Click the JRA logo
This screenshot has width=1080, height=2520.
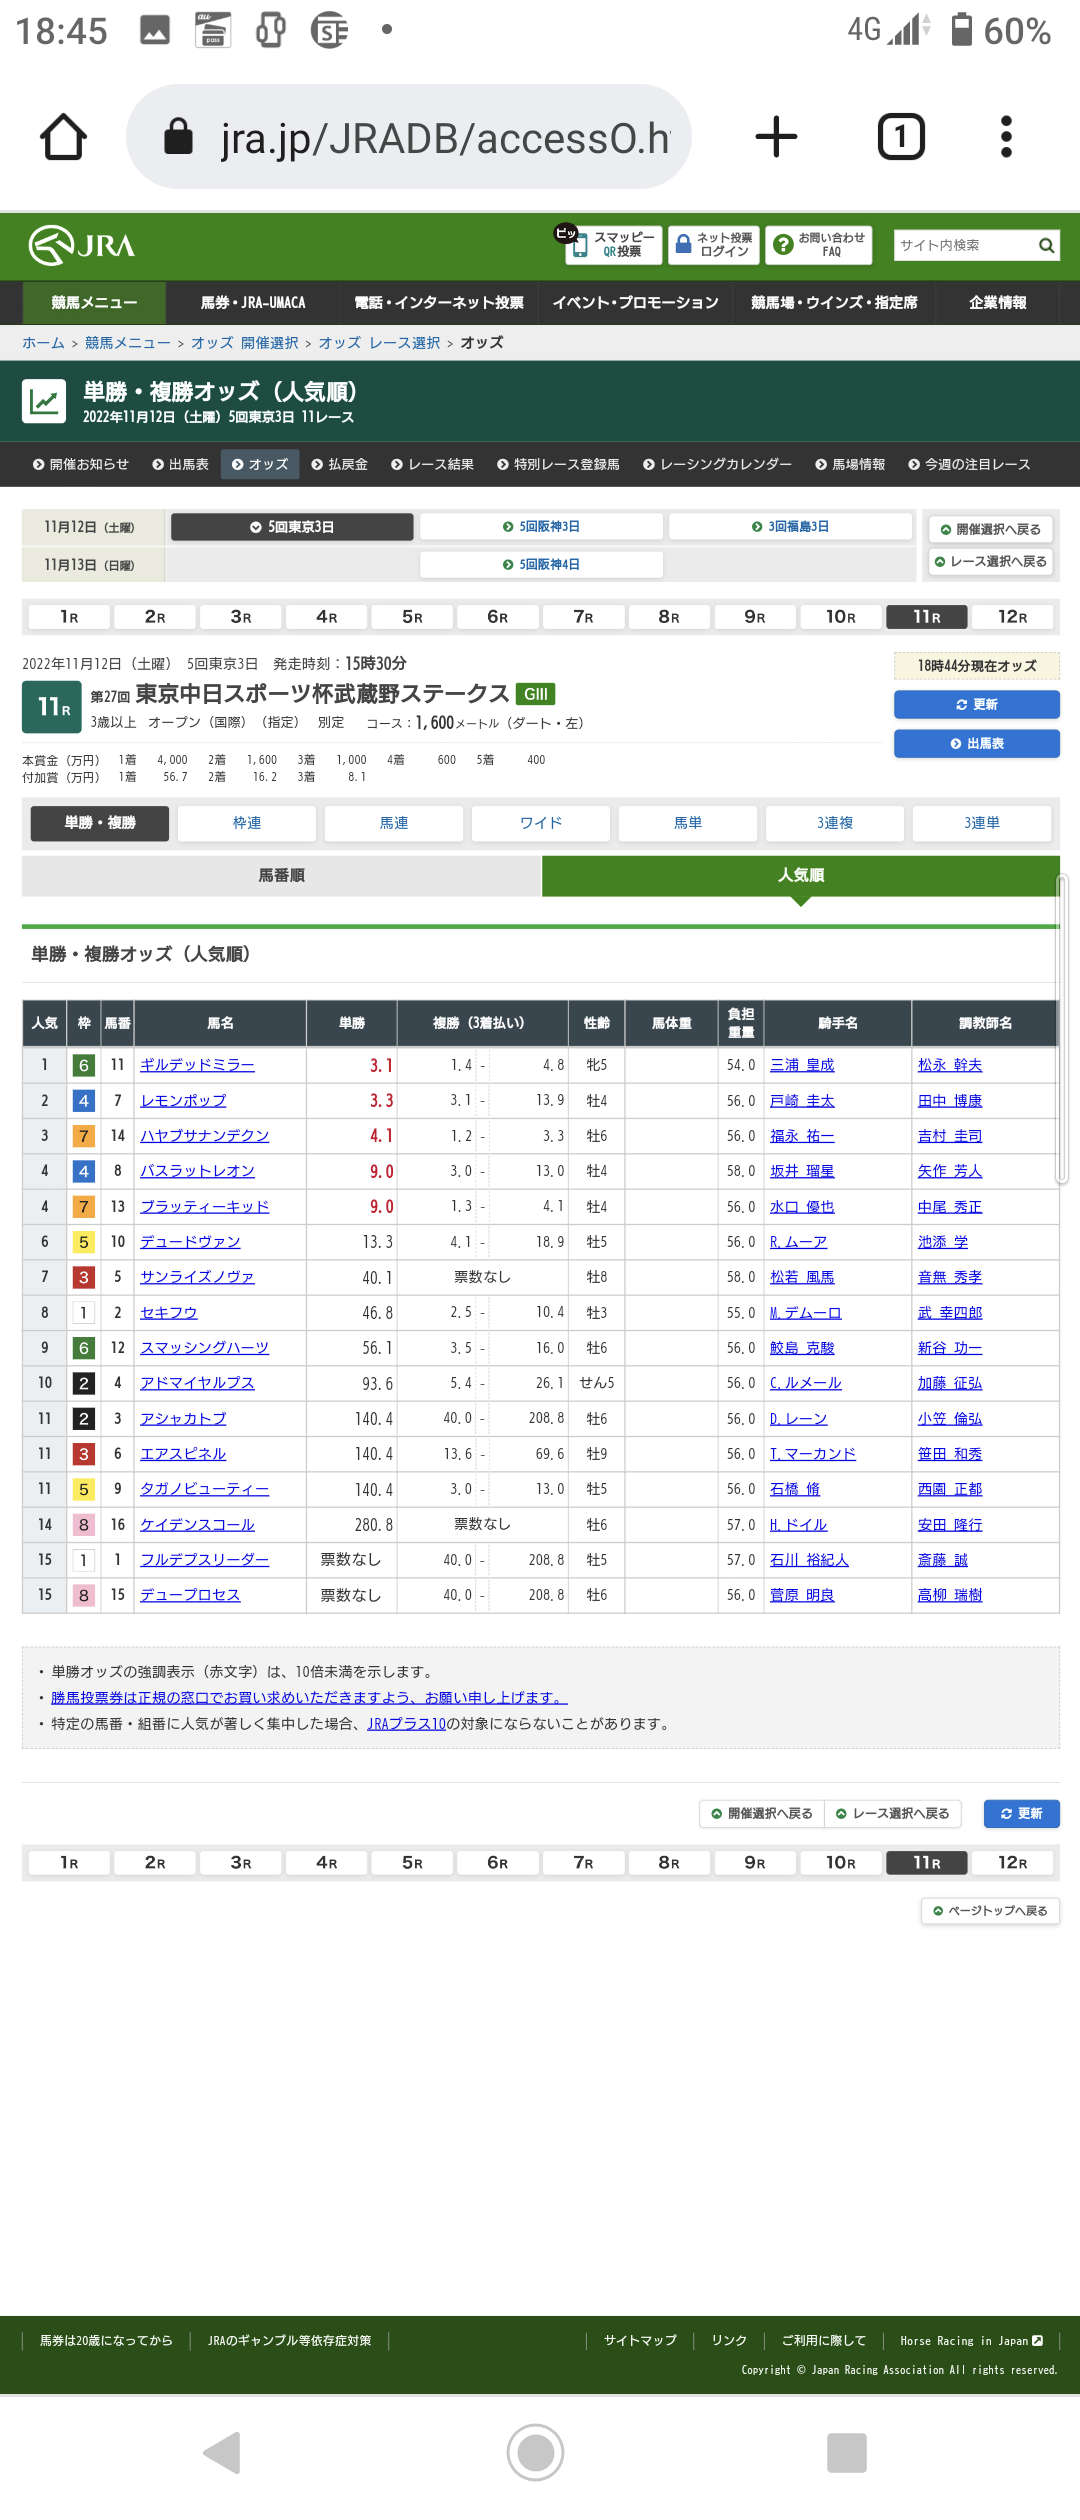(82, 245)
